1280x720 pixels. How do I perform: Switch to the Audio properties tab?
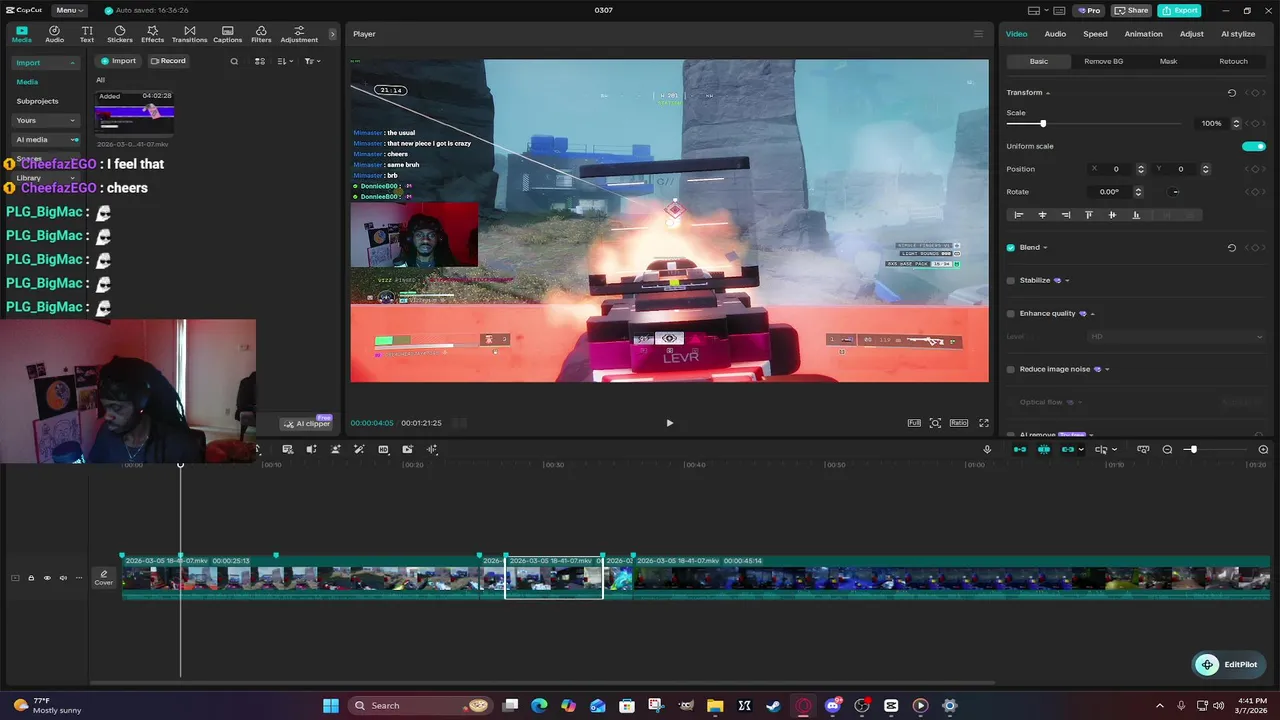pyautogui.click(x=1055, y=34)
